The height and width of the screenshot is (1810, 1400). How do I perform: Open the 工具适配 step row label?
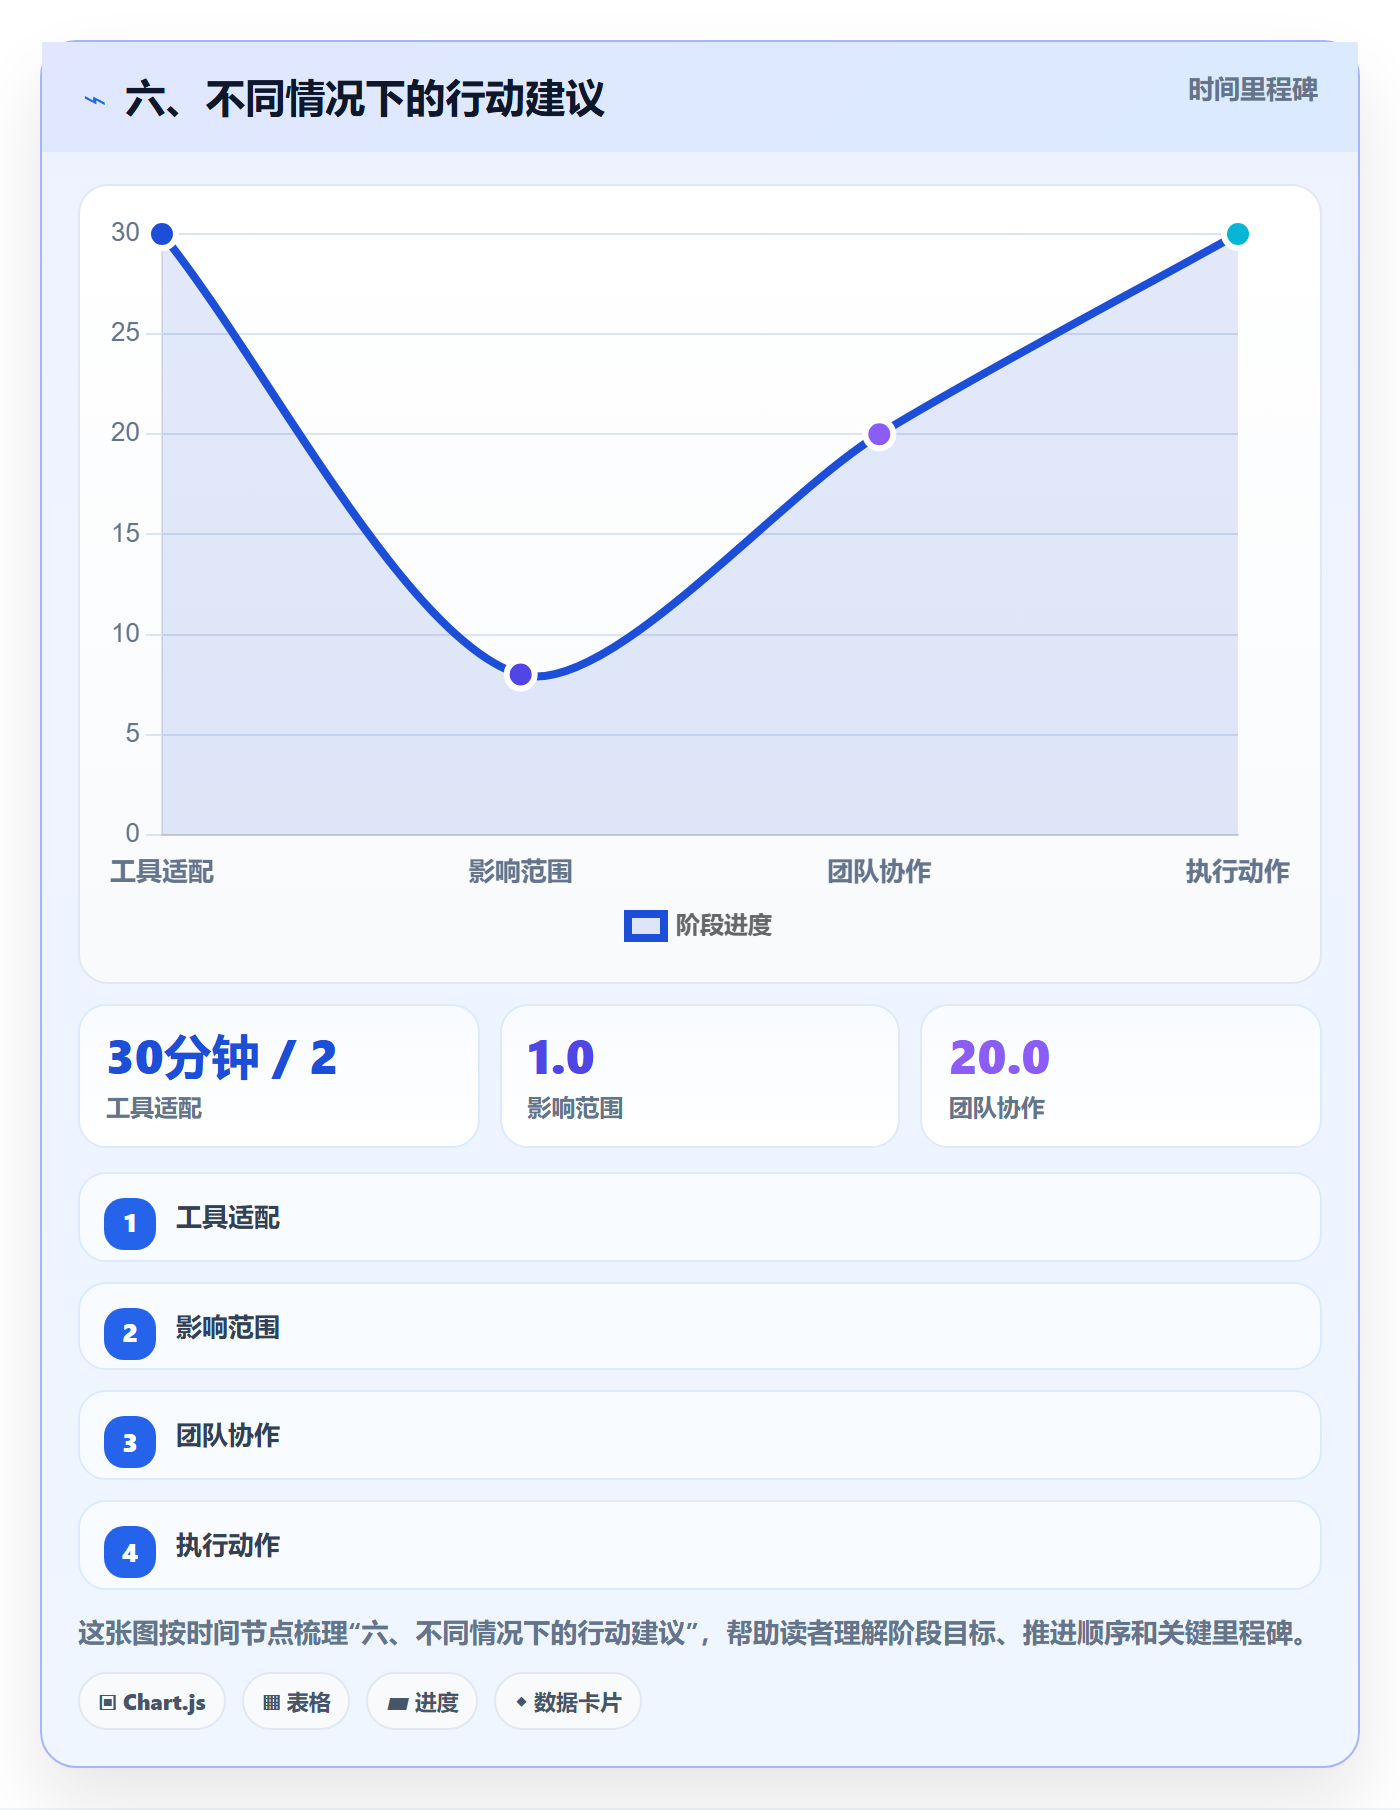228,1218
